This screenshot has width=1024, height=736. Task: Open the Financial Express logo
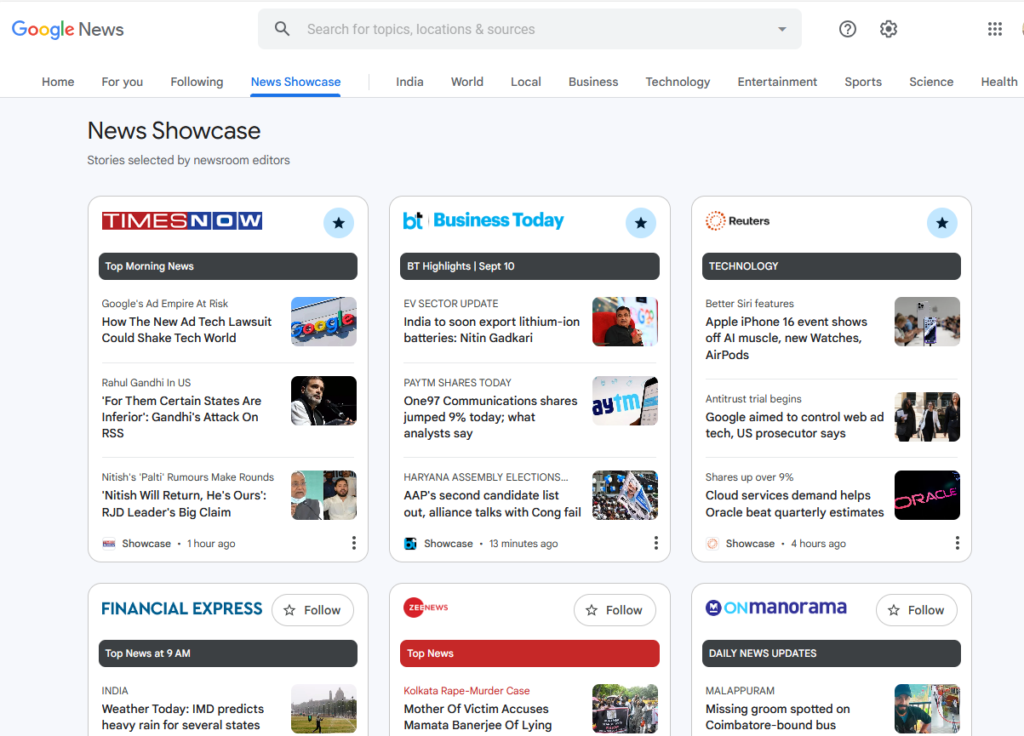pyautogui.click(x=182, y=609)
